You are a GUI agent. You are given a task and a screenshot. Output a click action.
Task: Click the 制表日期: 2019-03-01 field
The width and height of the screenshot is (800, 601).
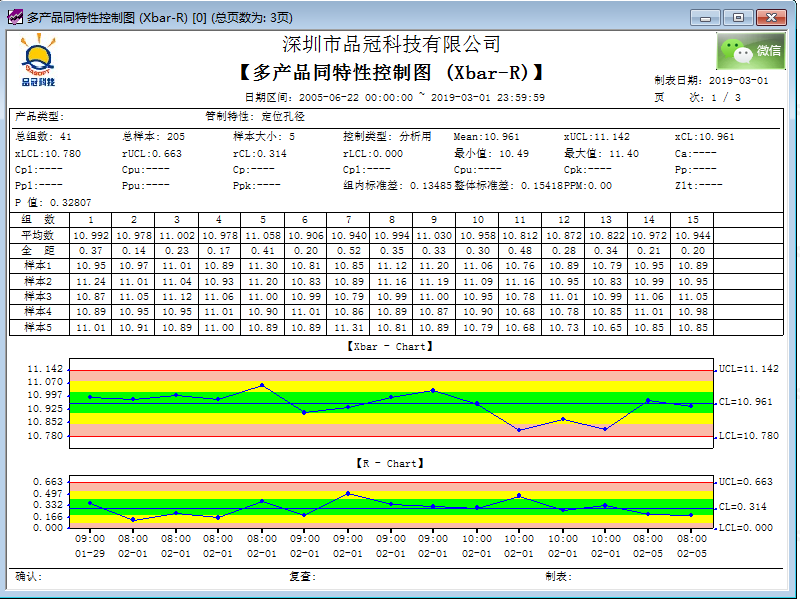tap(711, 81)
